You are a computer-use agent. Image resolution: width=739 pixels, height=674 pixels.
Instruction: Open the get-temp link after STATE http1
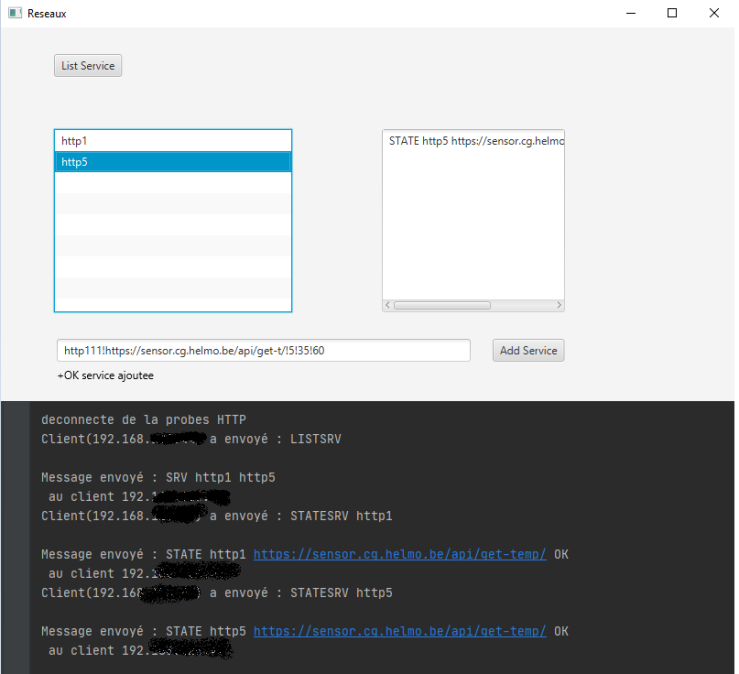click(400, 554)
